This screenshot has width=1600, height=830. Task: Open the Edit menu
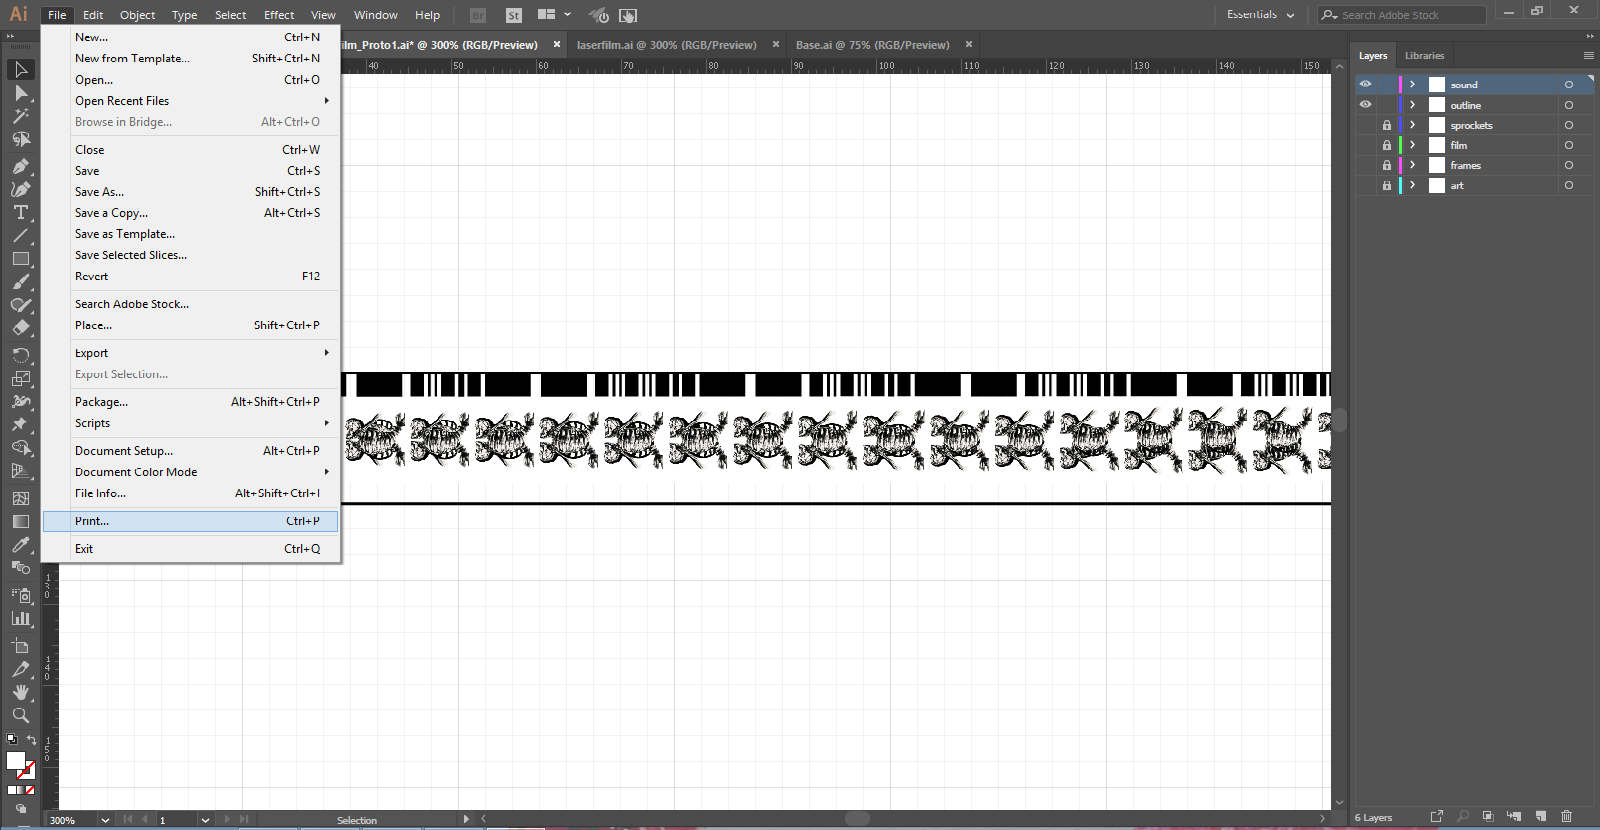coord(93,15)
